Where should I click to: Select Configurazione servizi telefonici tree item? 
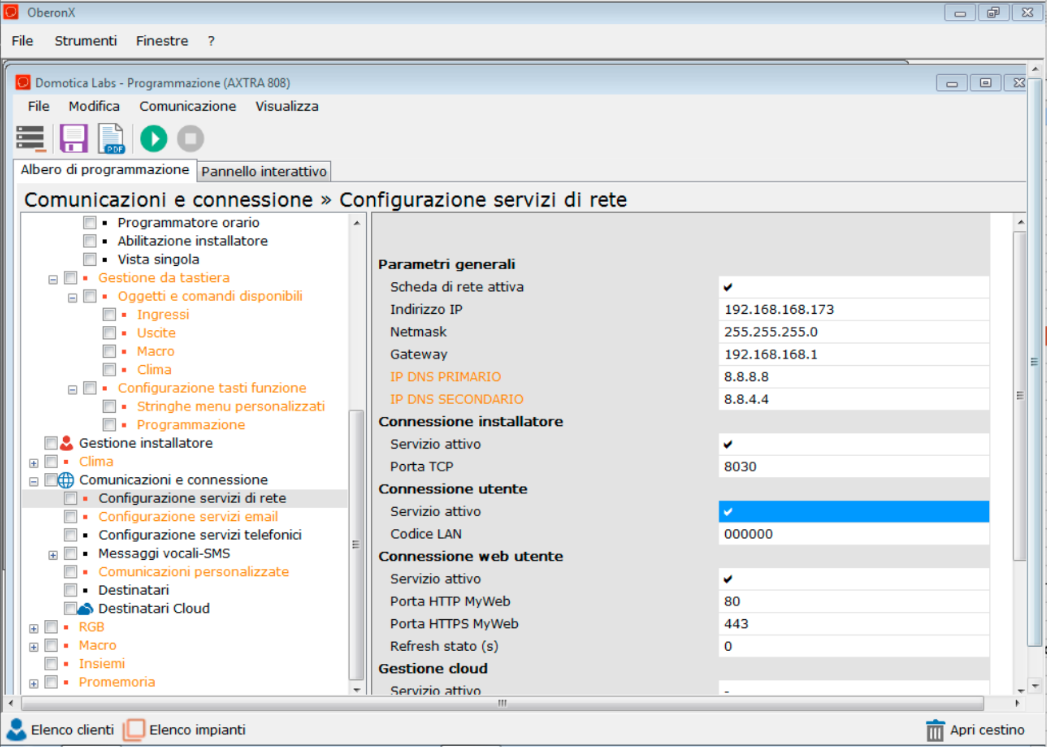(x=200, y=535)
